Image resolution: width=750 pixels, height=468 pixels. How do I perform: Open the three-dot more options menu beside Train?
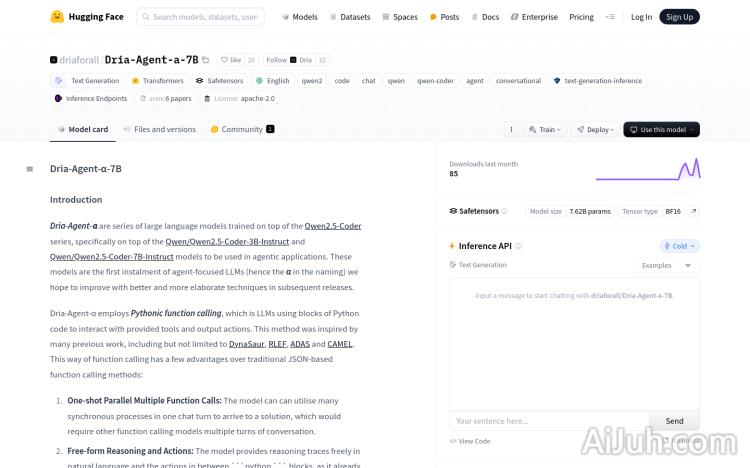pyautogui.click(x=511, y=130)
